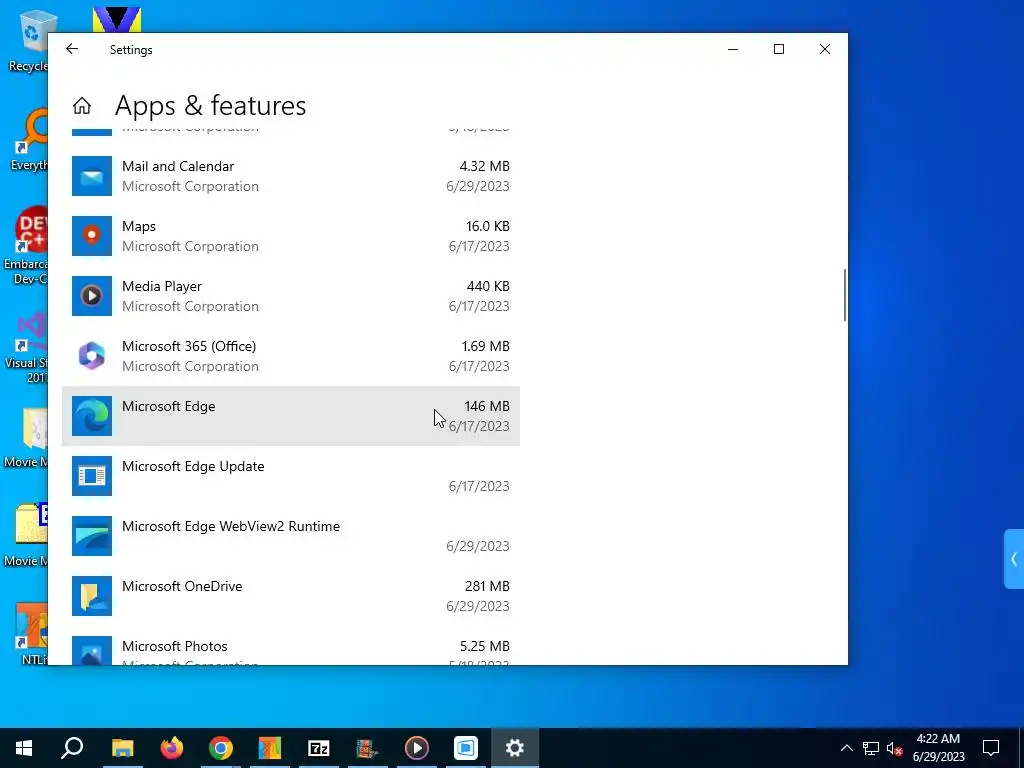Close the Settings window

pyautogui.click(x=825, y=49)
